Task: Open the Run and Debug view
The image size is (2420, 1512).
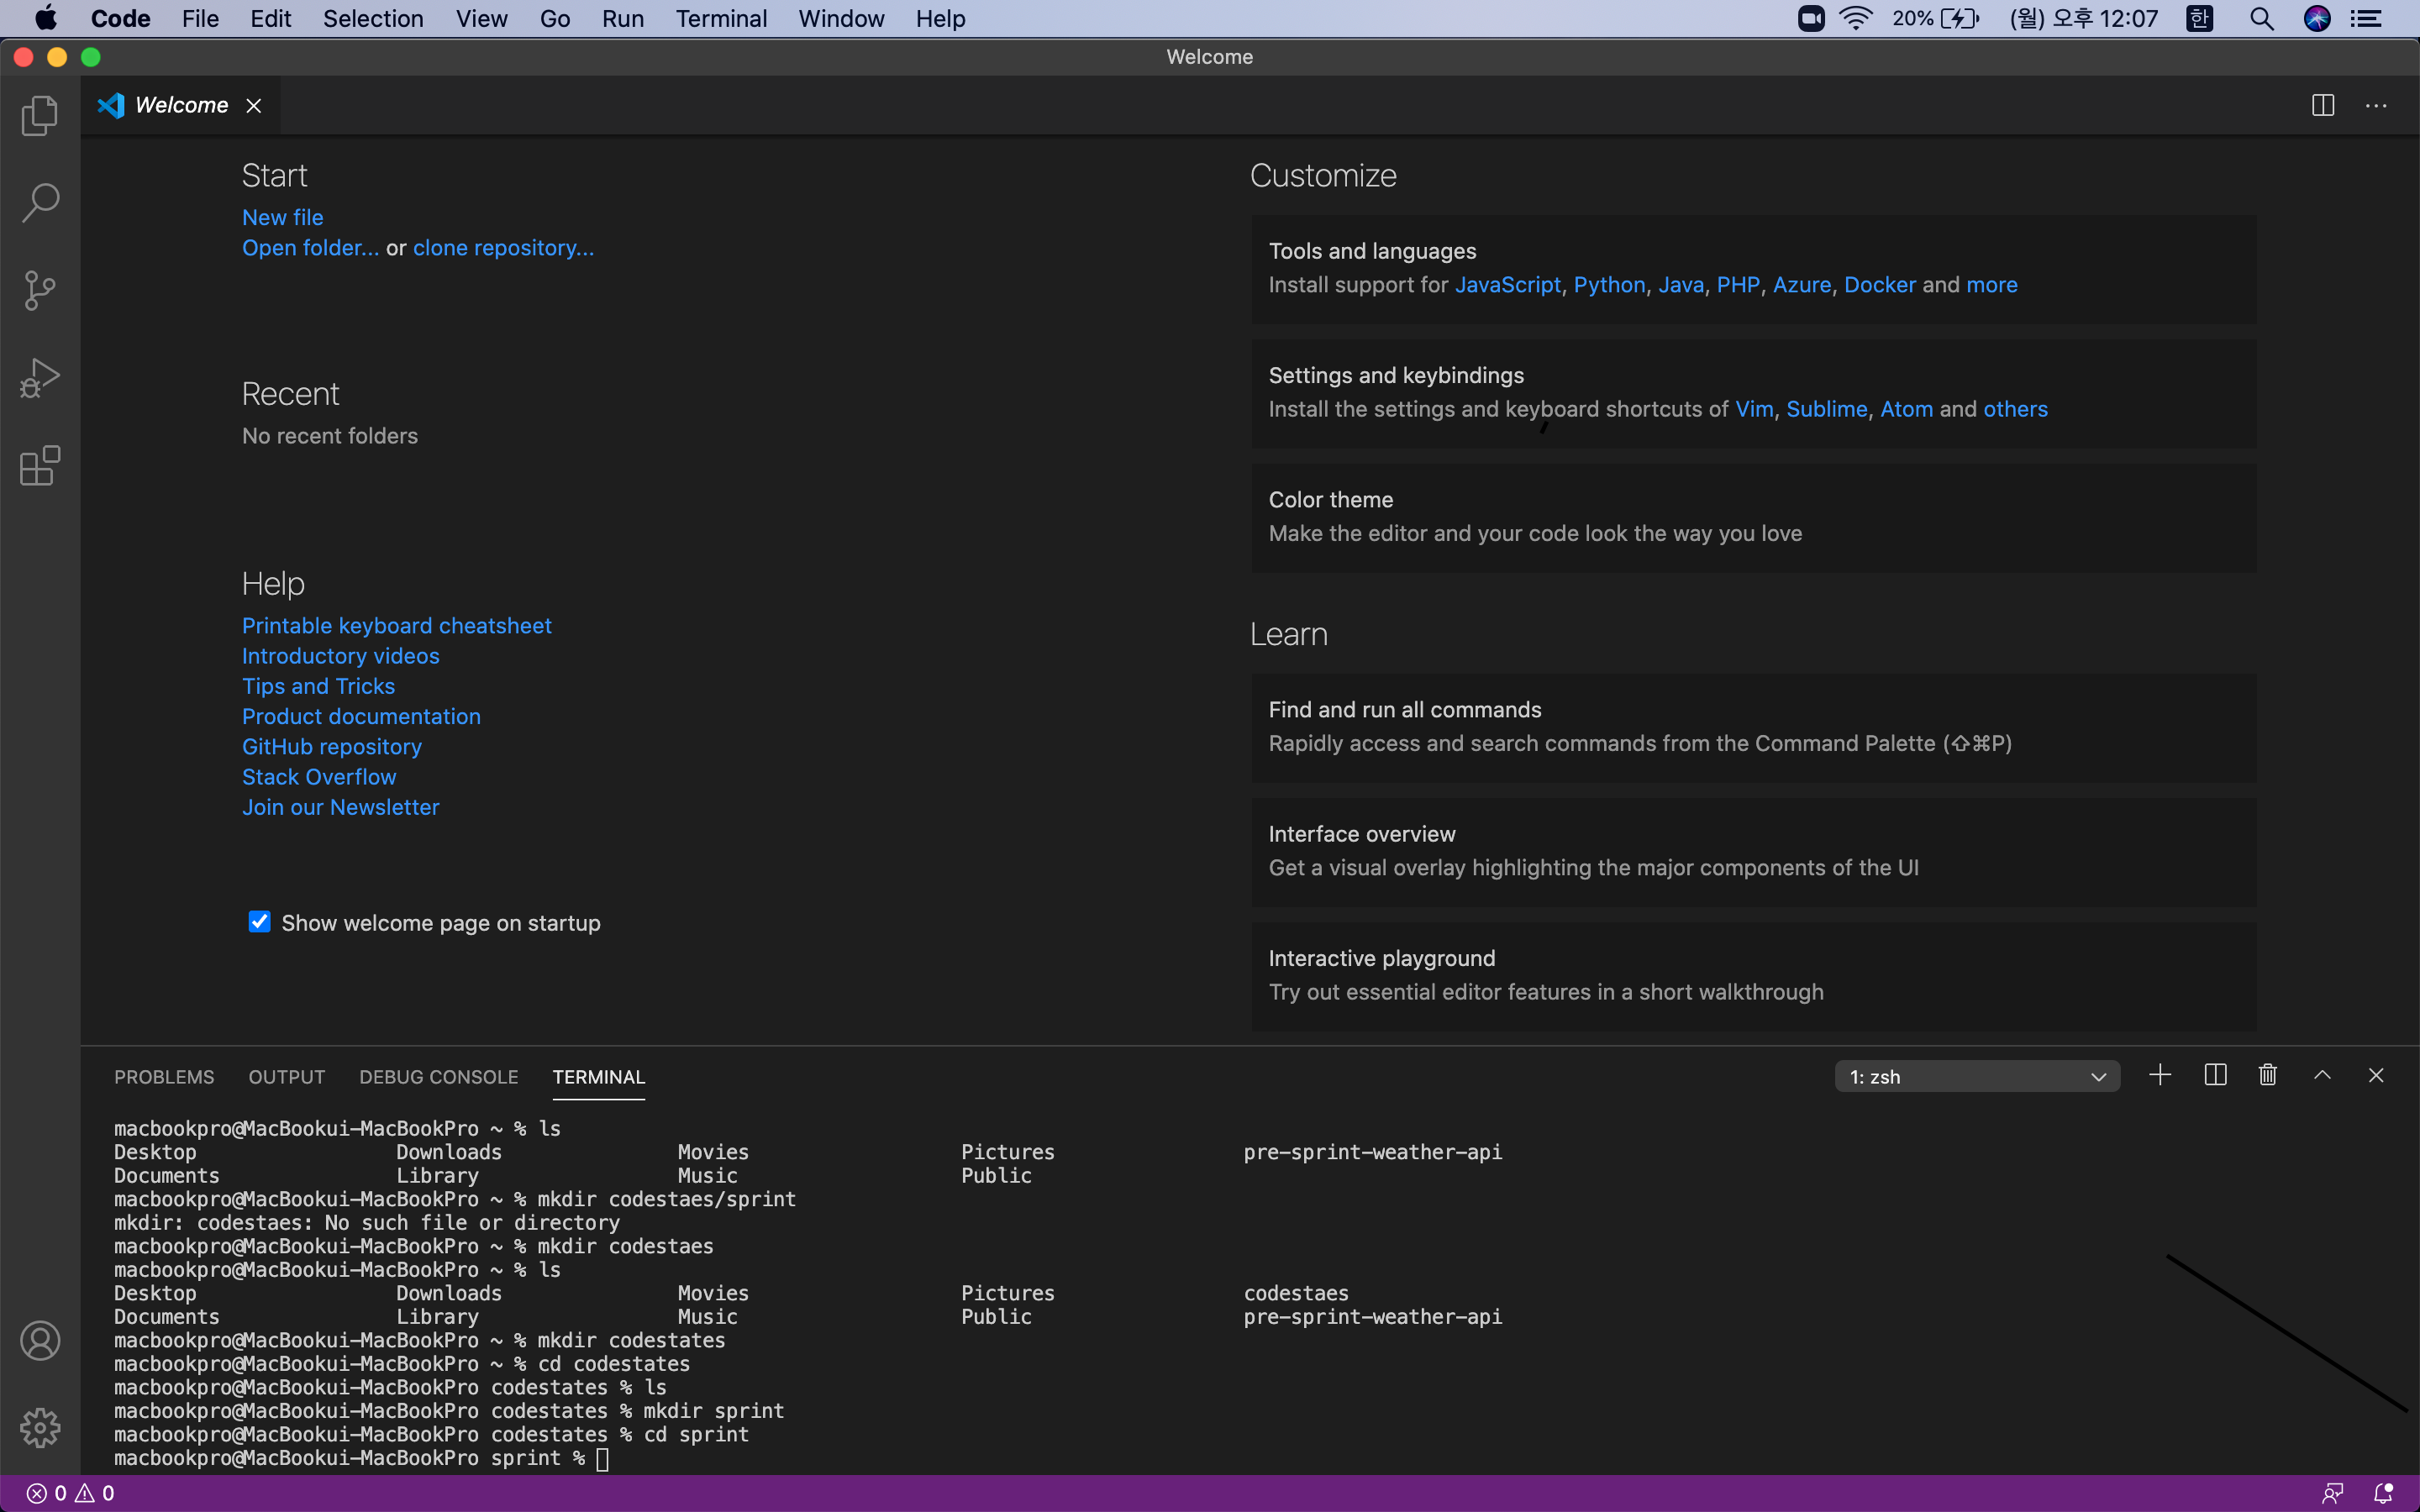Action: point(40,378)
